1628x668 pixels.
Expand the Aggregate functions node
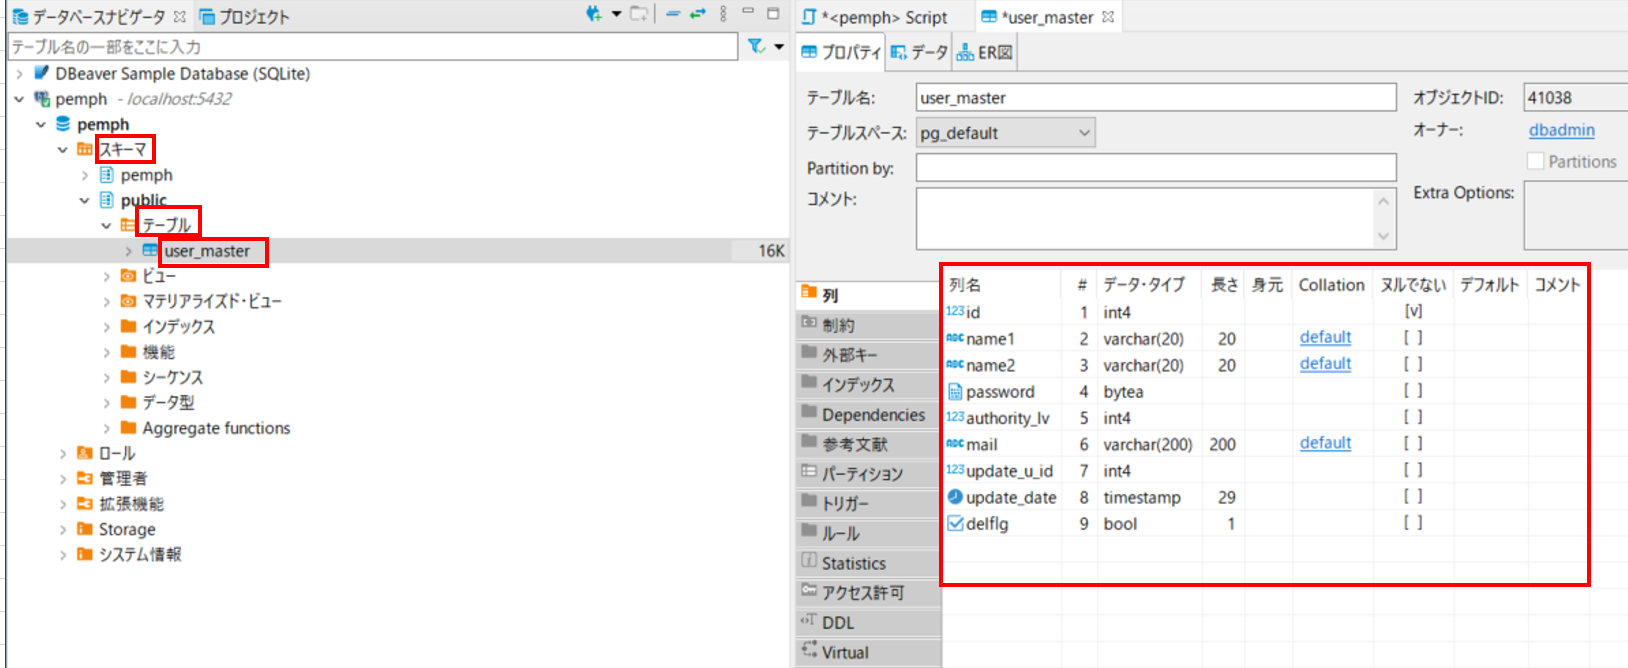pos(107,428)
